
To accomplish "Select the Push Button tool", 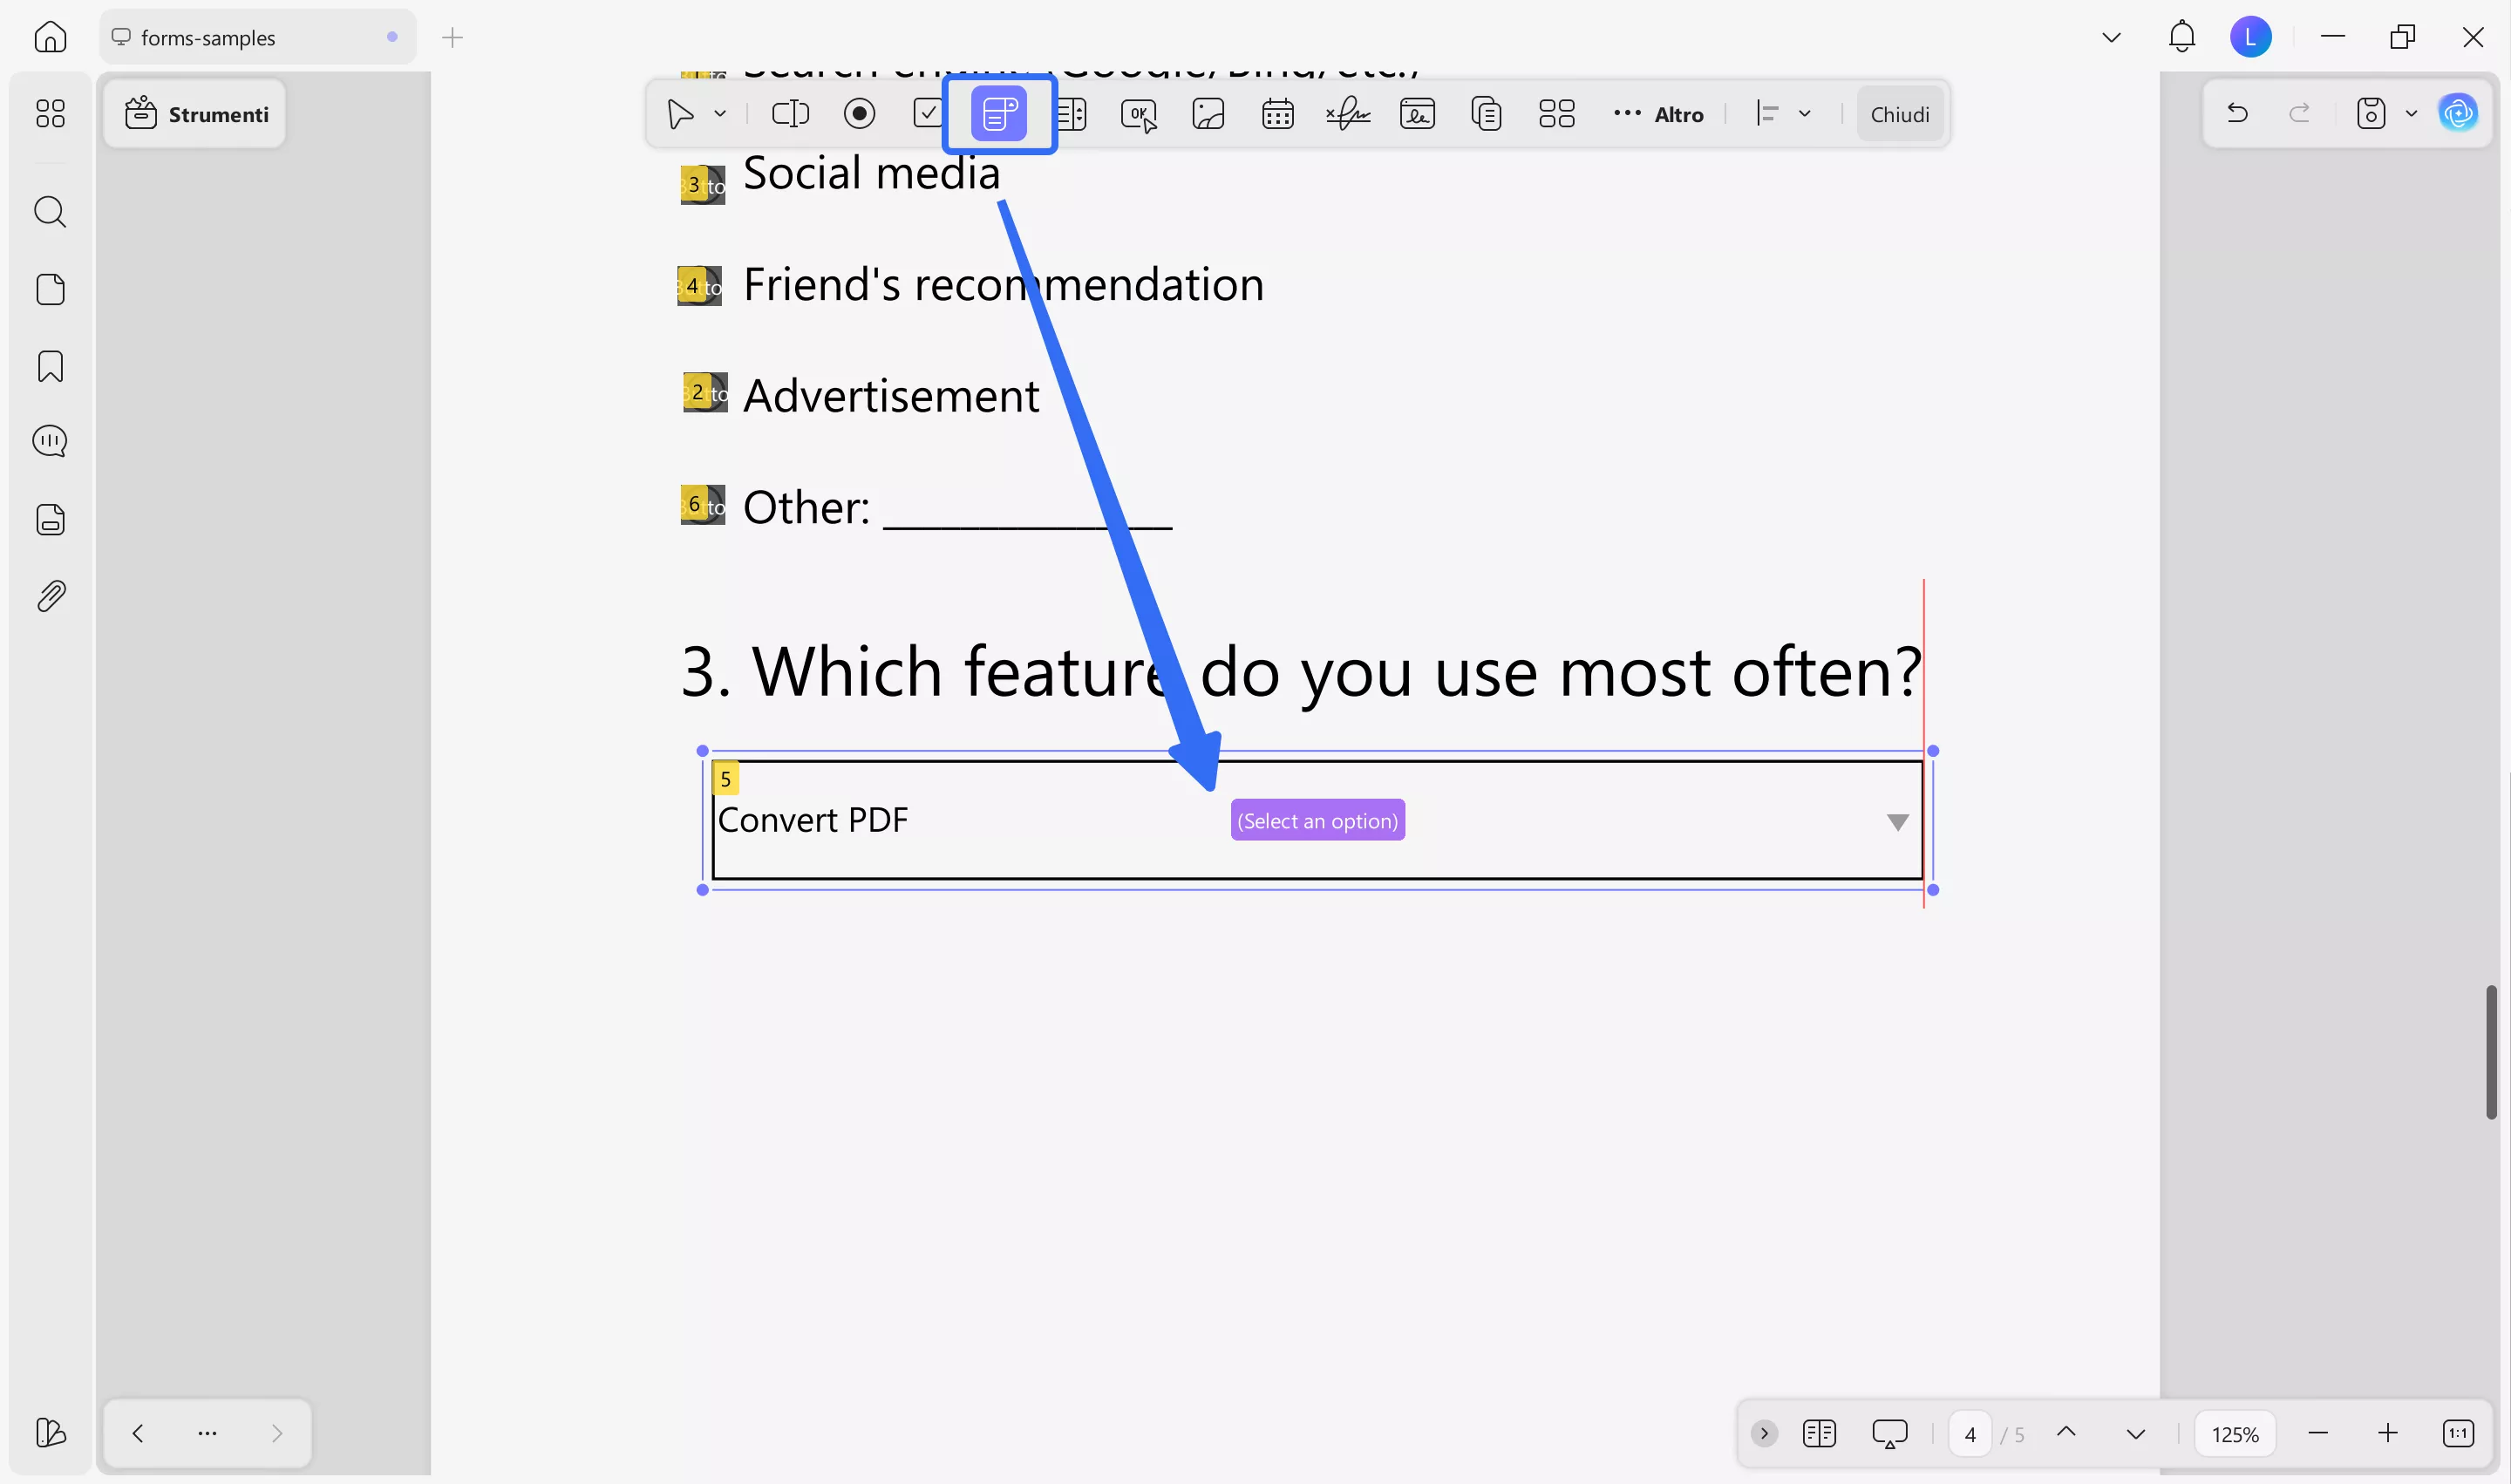I will tap(1139, 113).
